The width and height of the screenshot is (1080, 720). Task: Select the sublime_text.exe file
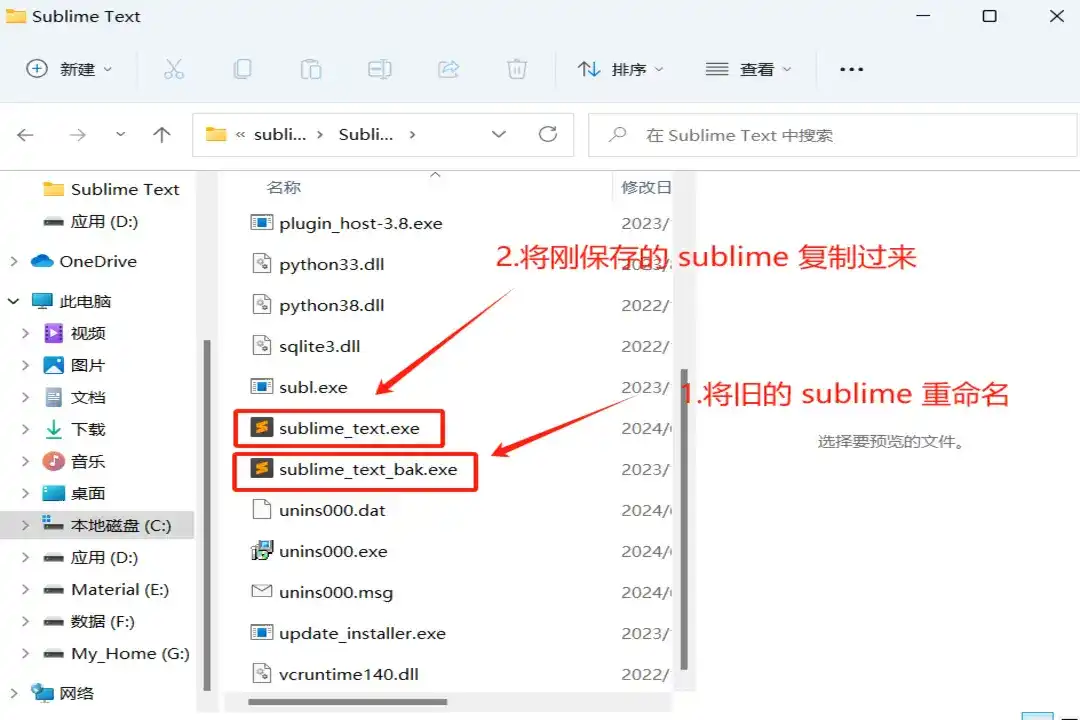349,428
